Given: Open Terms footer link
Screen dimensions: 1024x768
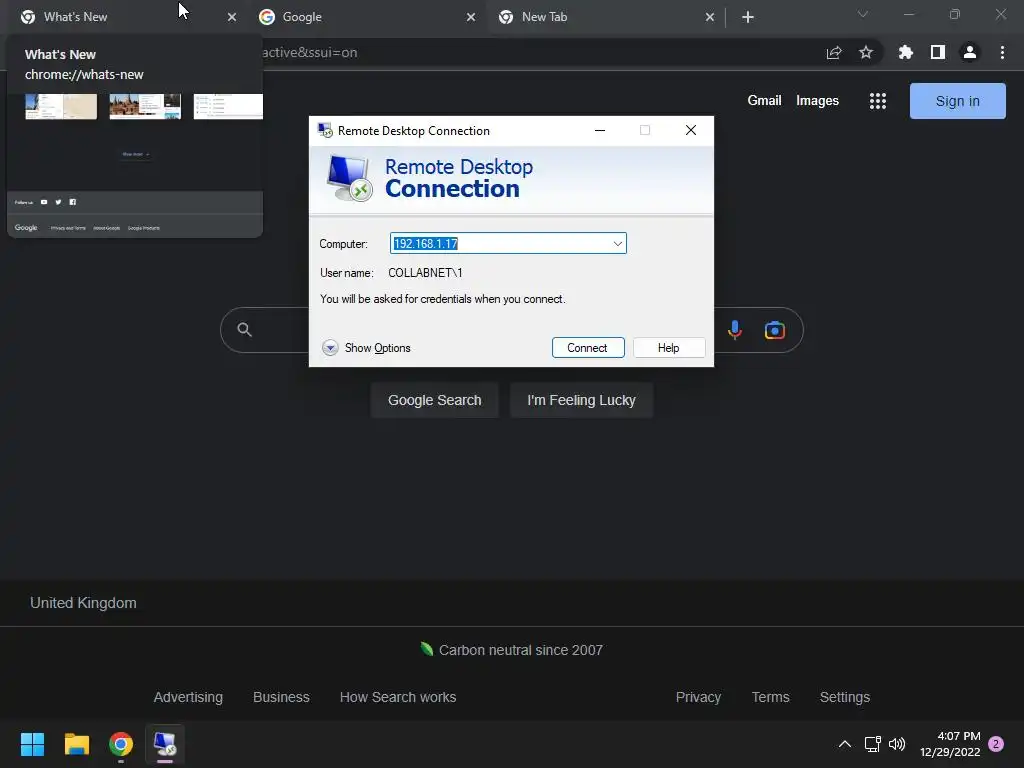Looking at the screenshot, I should tap(771, 697).
